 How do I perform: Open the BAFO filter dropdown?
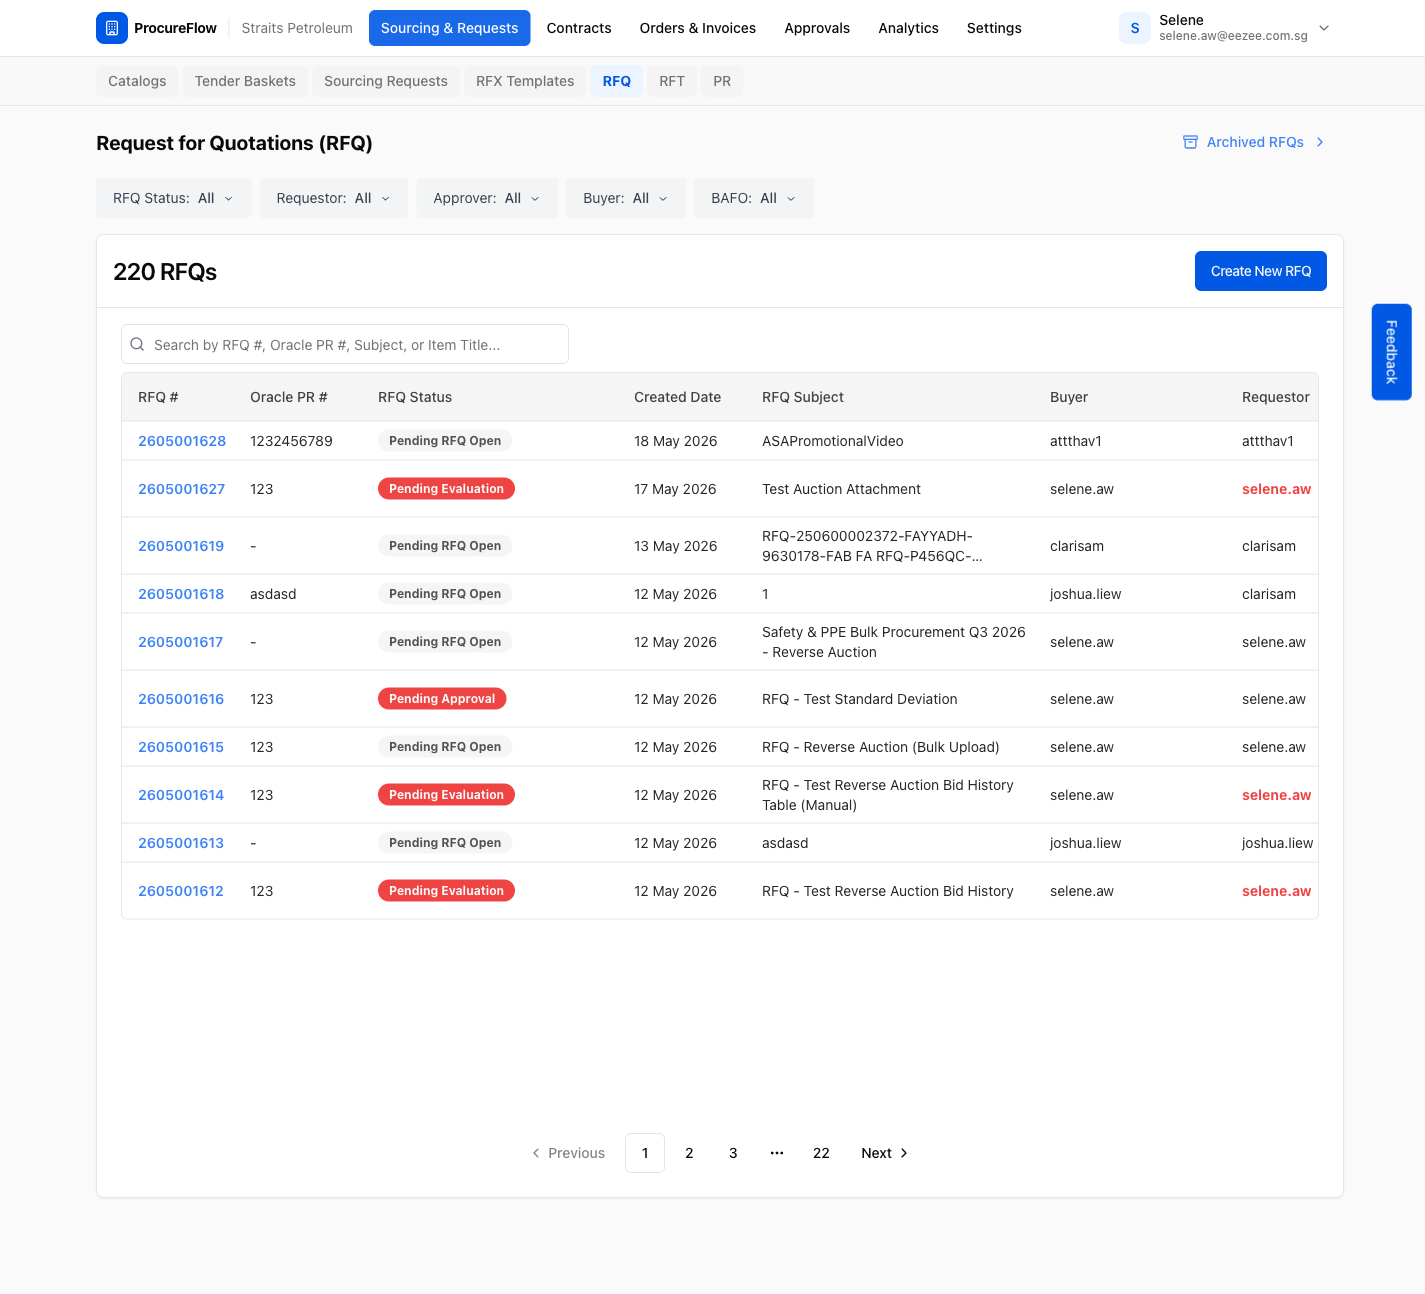[x=754, y=198]
